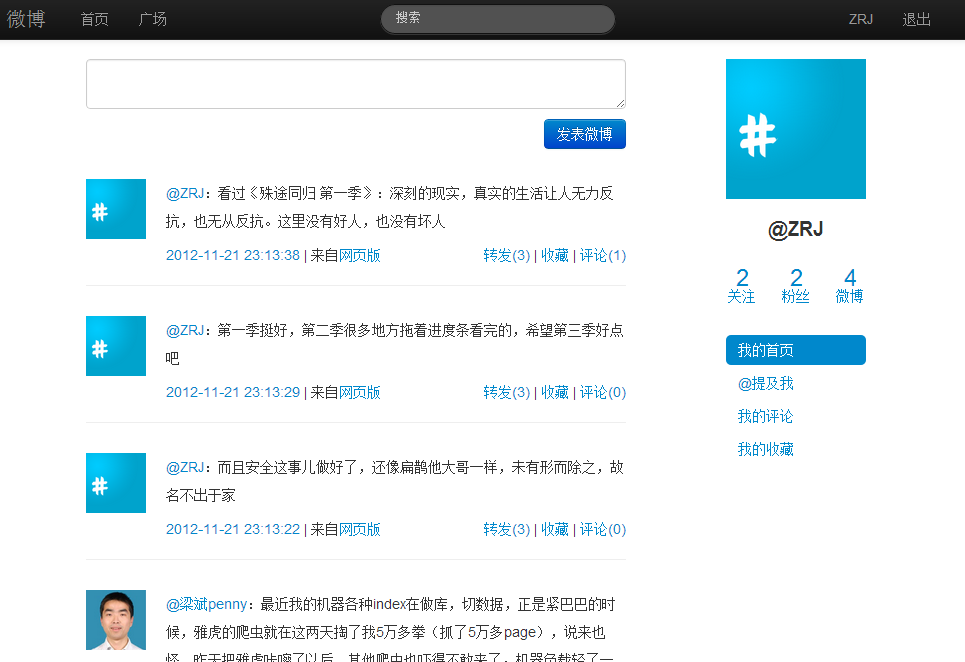Open ZRJ account link in navbar
The width and height of the screenshot is (965, 662).
[861, 19]
